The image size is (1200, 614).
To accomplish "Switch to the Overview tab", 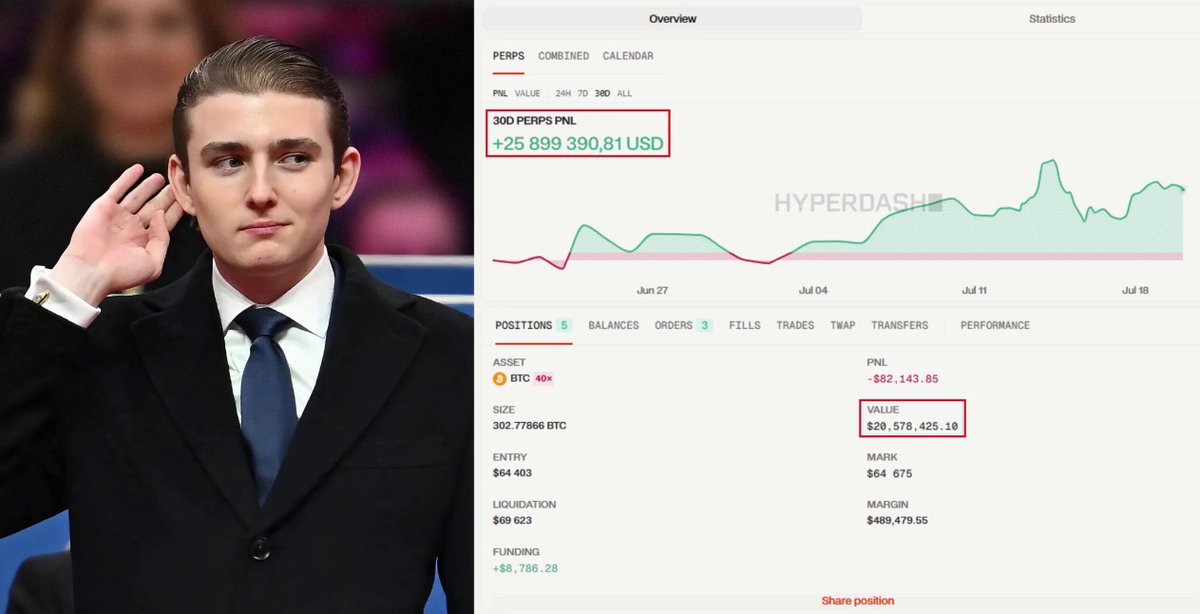I will pos(672,19).
